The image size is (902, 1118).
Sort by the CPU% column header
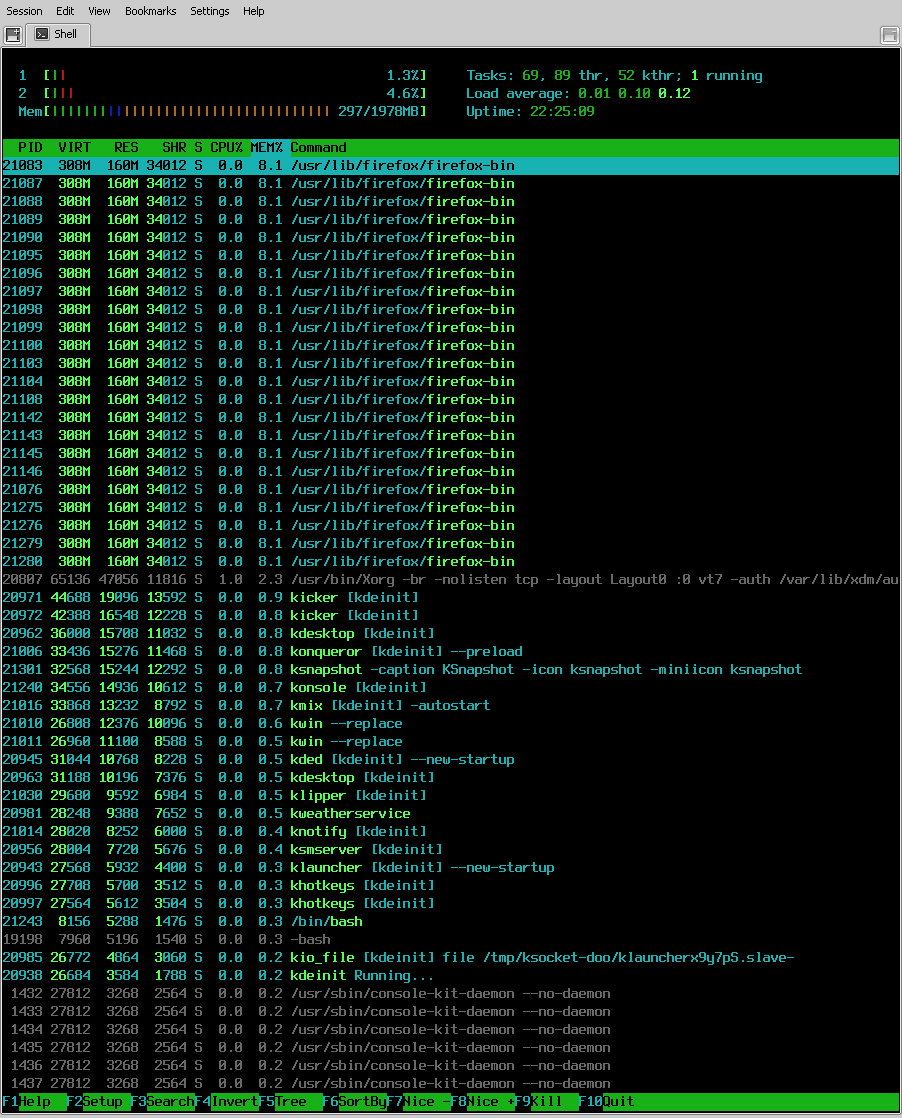pyautogui.click(x=226, y=148)
